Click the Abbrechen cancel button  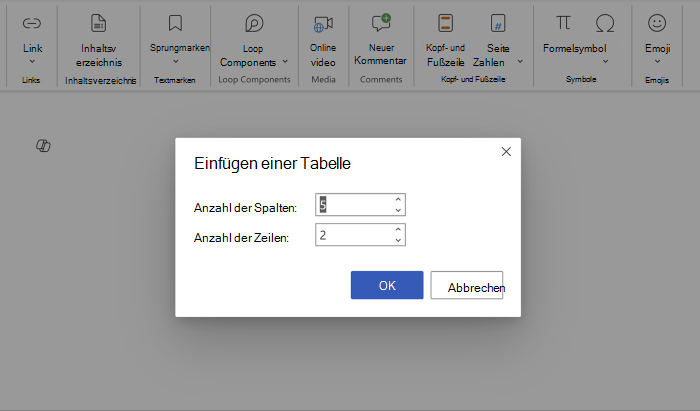pyautogui.click(x=467, y=285)
